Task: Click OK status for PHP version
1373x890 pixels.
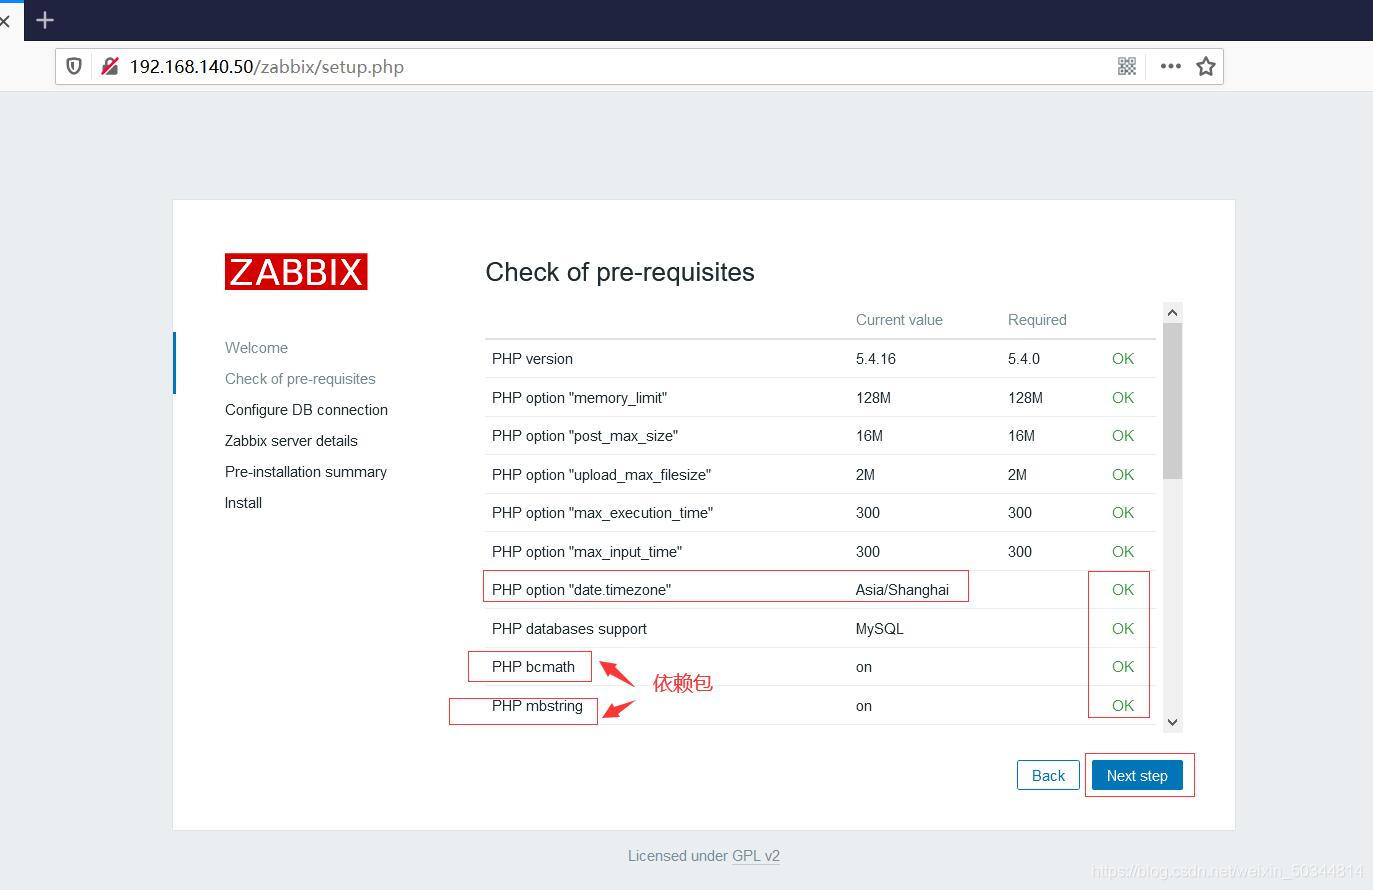Action: coord(1123,359)
